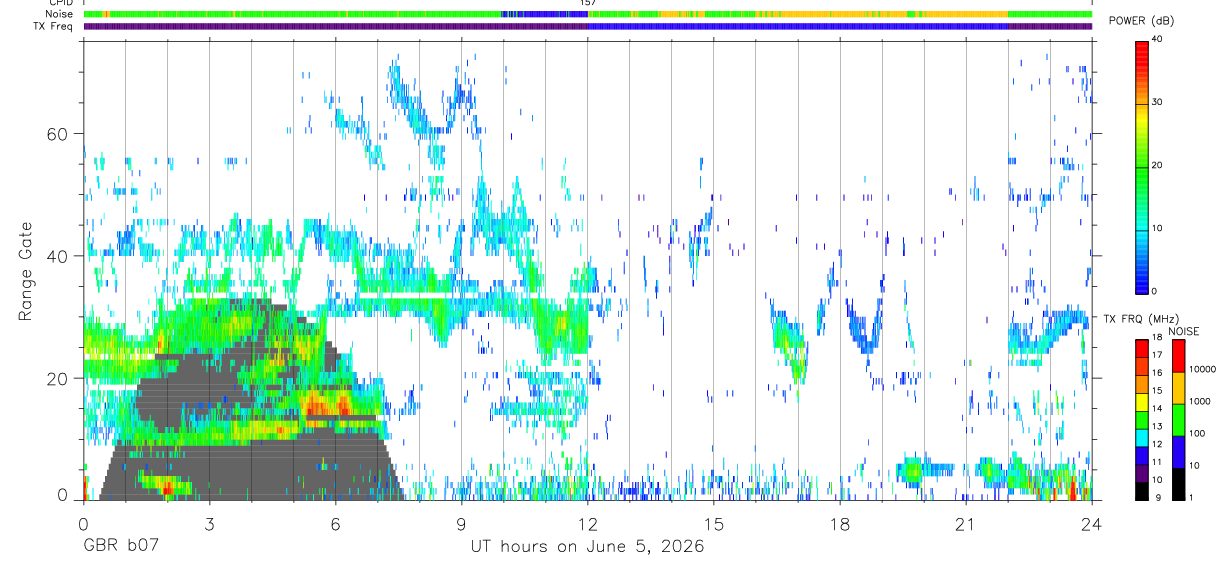The image size is (1228, 567).
Task: Click the 21 hour tick on UT axis
Action: click(966, 522)
